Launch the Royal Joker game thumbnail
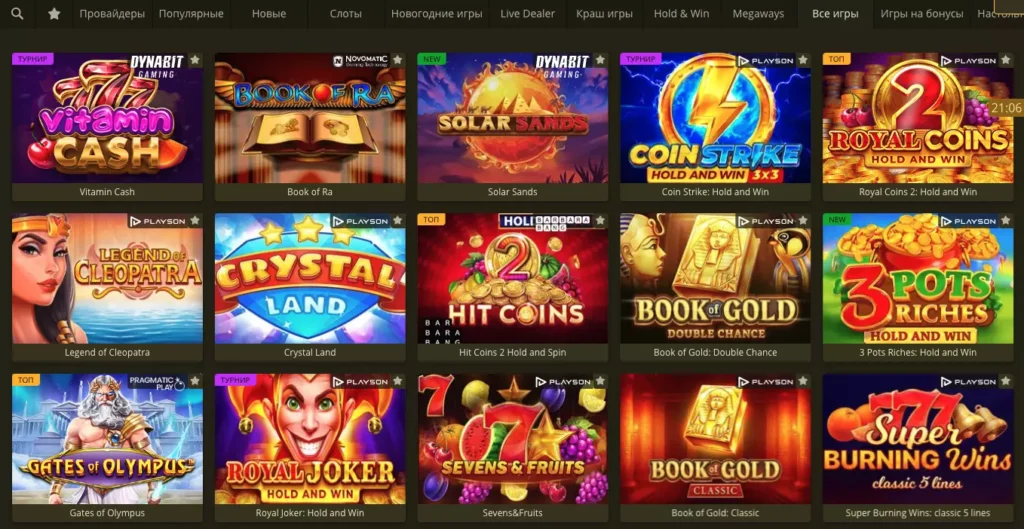Image resolution: width=1024 pixels, height=529 pixels. [310, 439]
